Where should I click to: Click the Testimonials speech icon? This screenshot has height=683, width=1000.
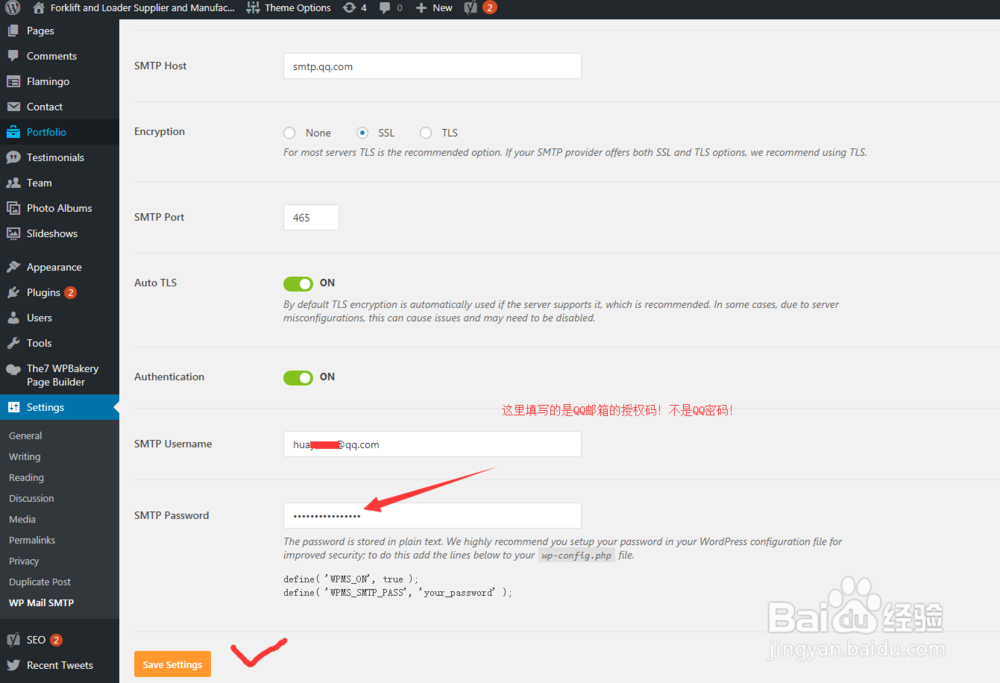[x=13, y=158]
